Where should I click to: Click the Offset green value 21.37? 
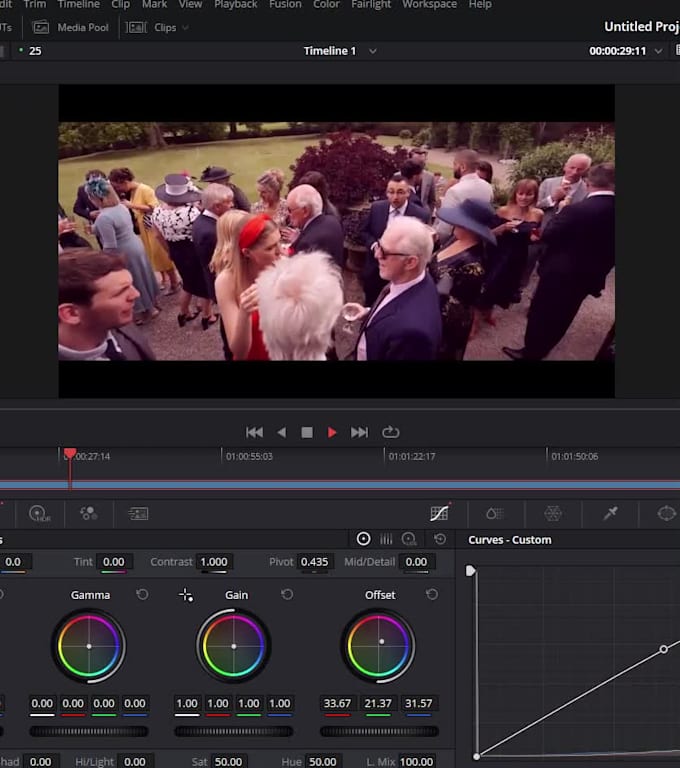tap(378, 703)
